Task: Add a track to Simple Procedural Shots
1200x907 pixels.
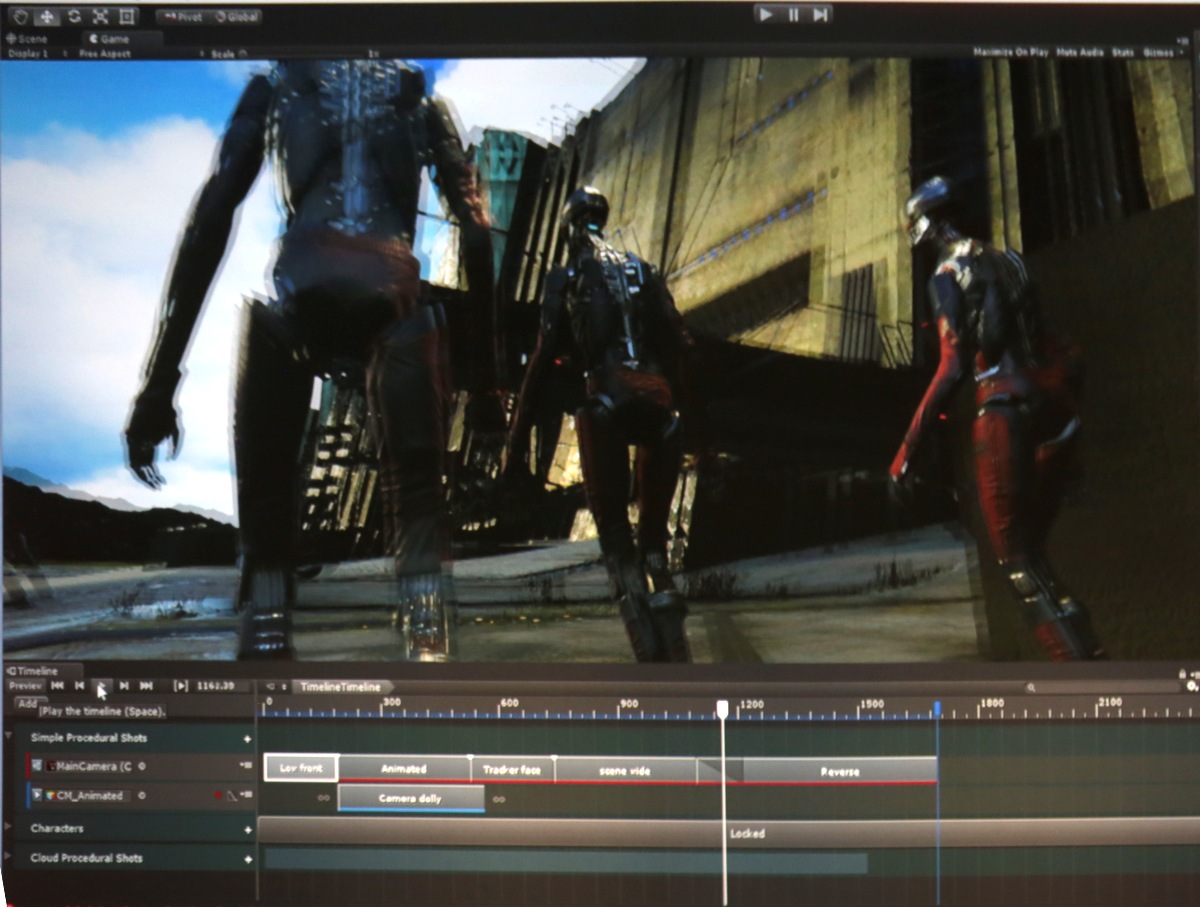Action: coord(247,739)
